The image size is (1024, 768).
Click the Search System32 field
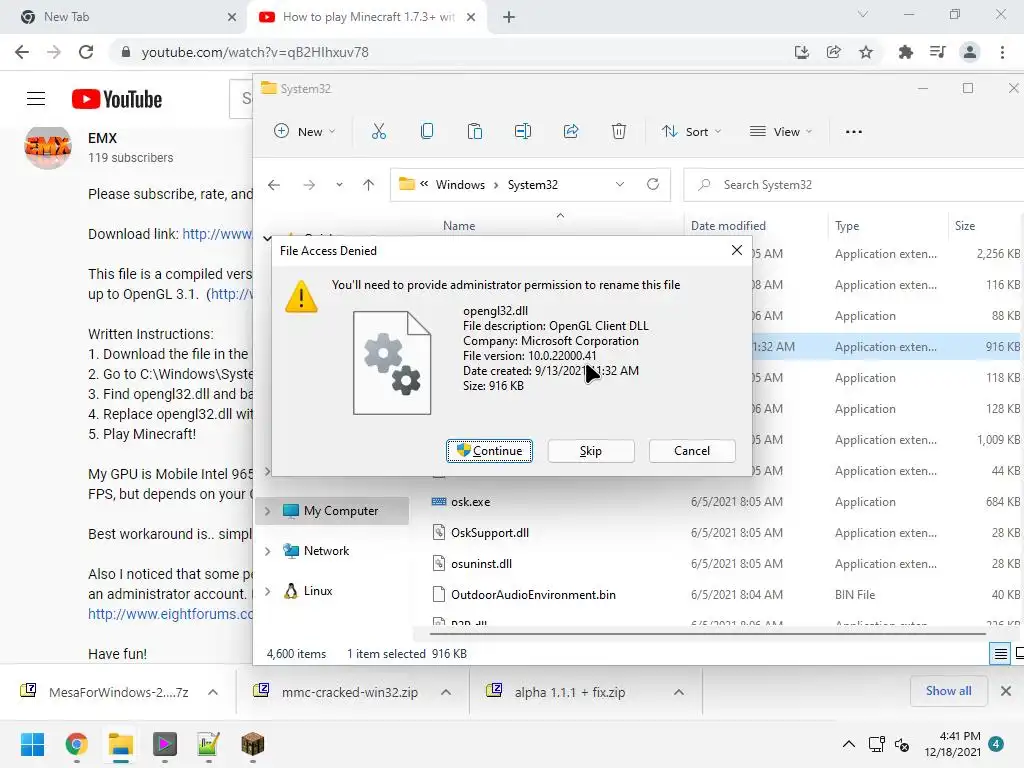pos(853,185)
